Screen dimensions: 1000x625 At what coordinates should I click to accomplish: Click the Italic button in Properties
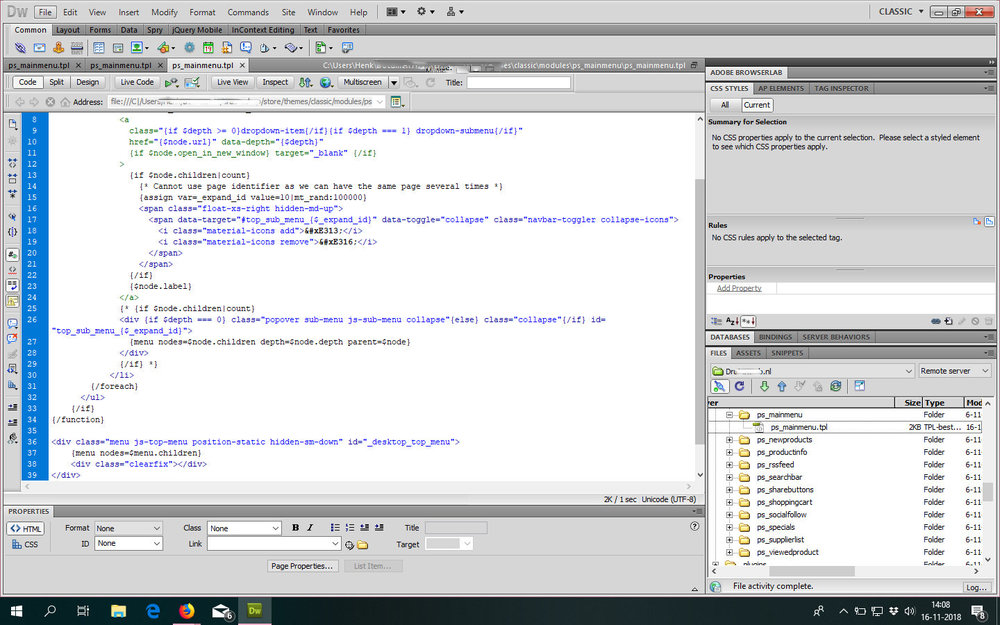click(310, 528)
